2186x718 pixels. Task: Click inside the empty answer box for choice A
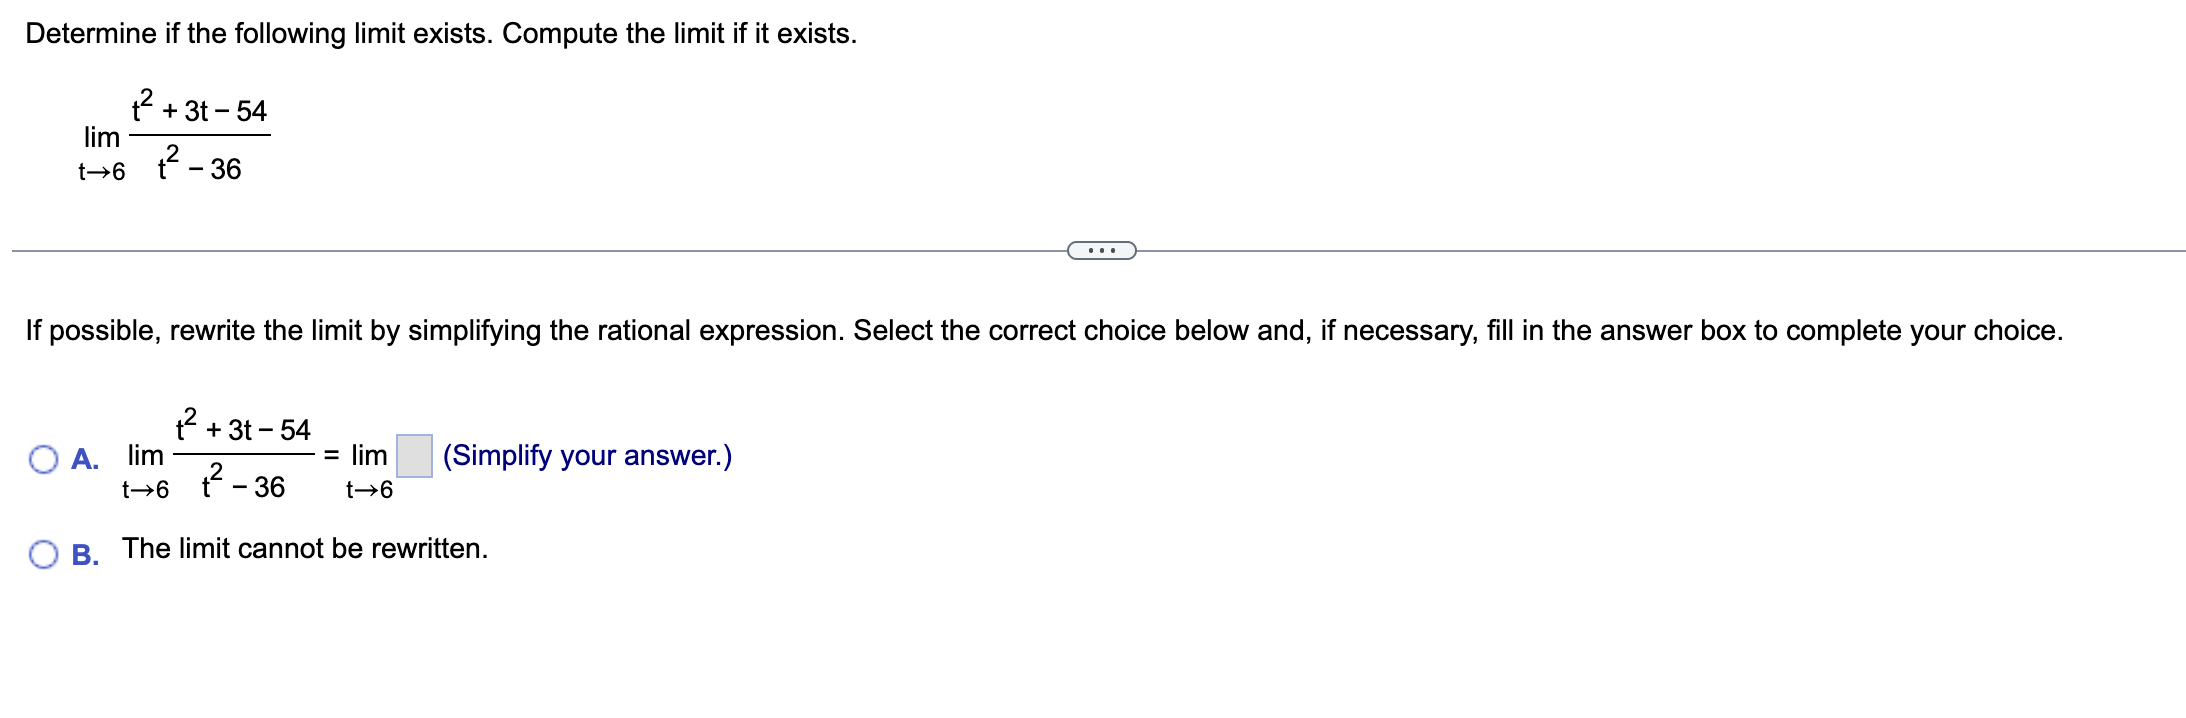tap(412, 455)
